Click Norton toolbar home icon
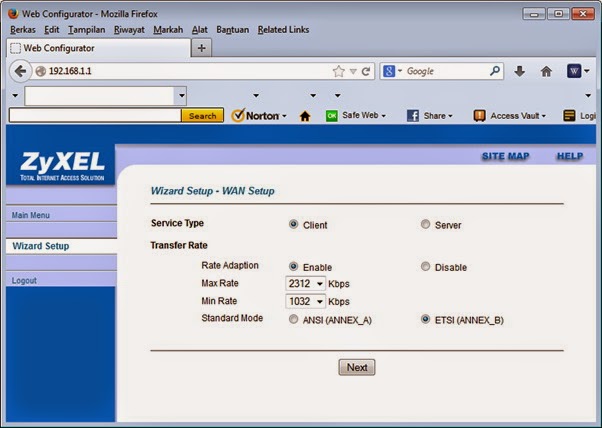Viewport: 602px width, 428px height. pyautogui.click(x=305, y=116)
